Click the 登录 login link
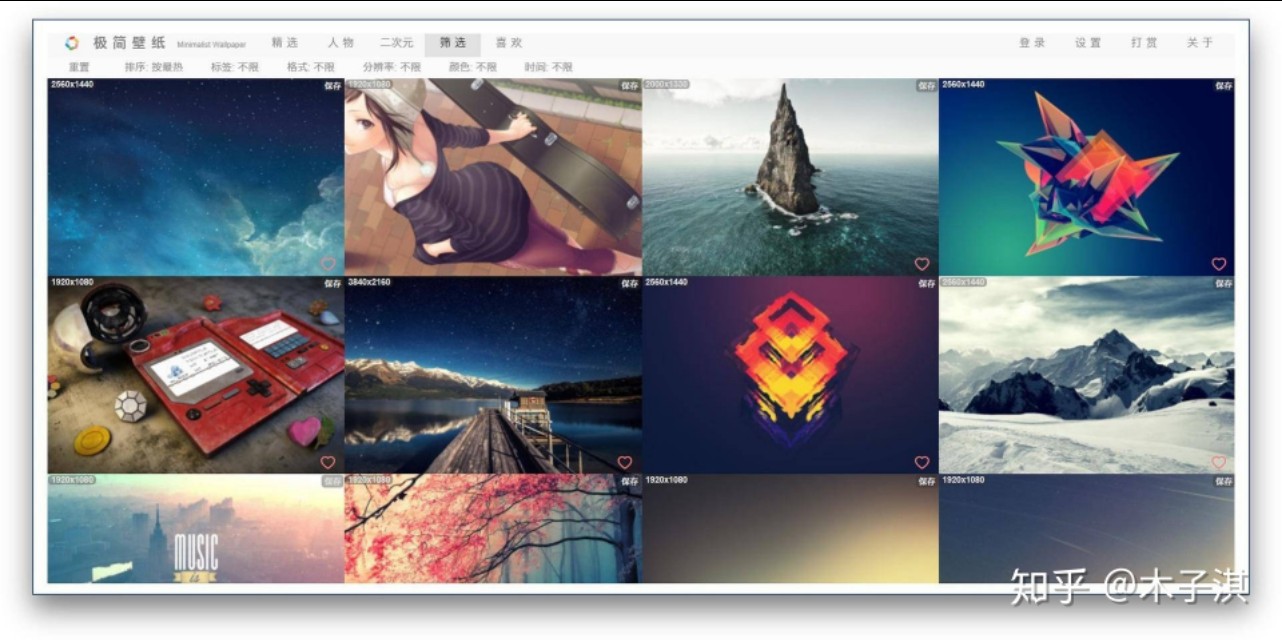The image size is (1282, 640). click(1032, 43)
